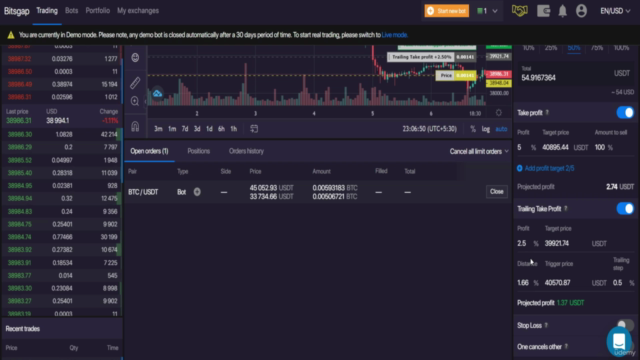
Task: Edit trailing trigger price 40570.87
Action: (x=558, y=282)
